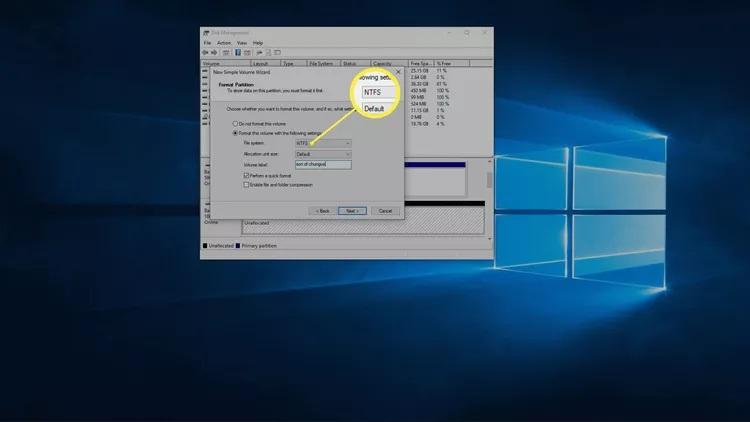Screen dimensions: 750x422
Task: Open the View menu
Action: (x=241, y=43)
